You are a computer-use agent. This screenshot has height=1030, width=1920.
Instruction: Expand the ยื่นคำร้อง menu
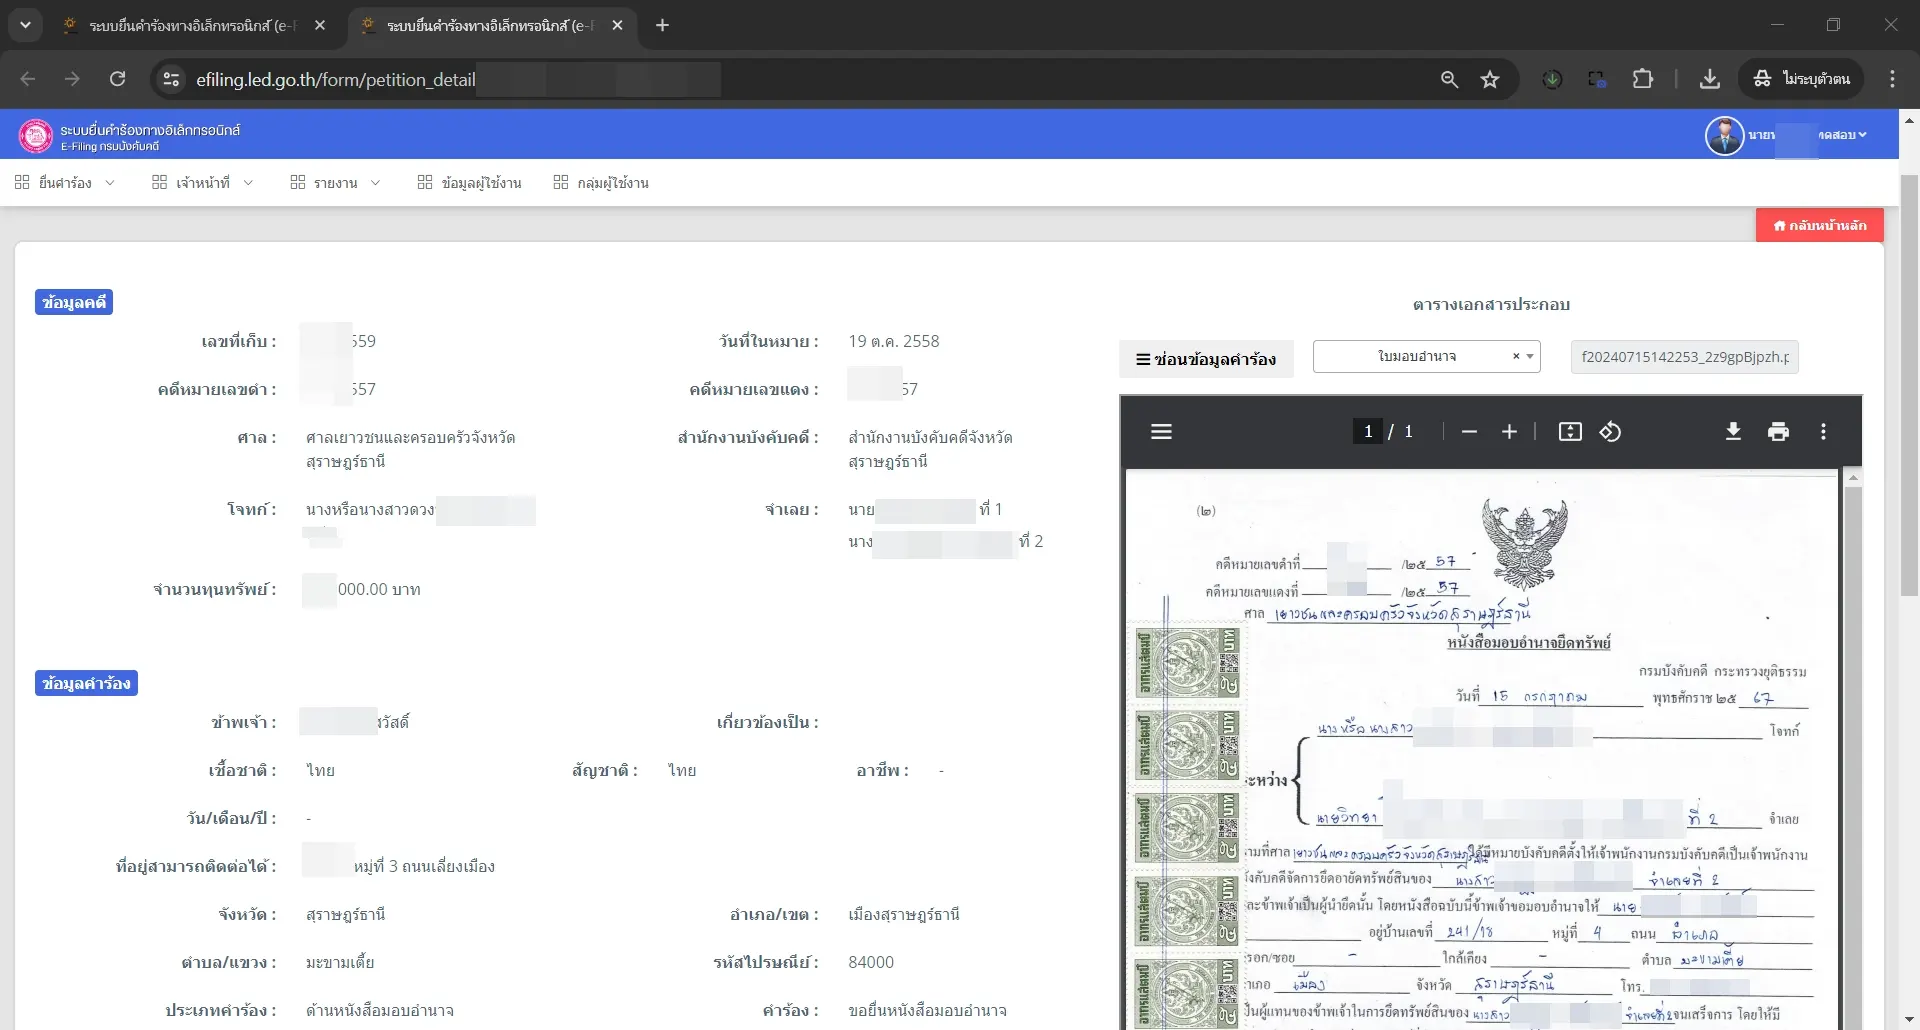coord(65,183)
